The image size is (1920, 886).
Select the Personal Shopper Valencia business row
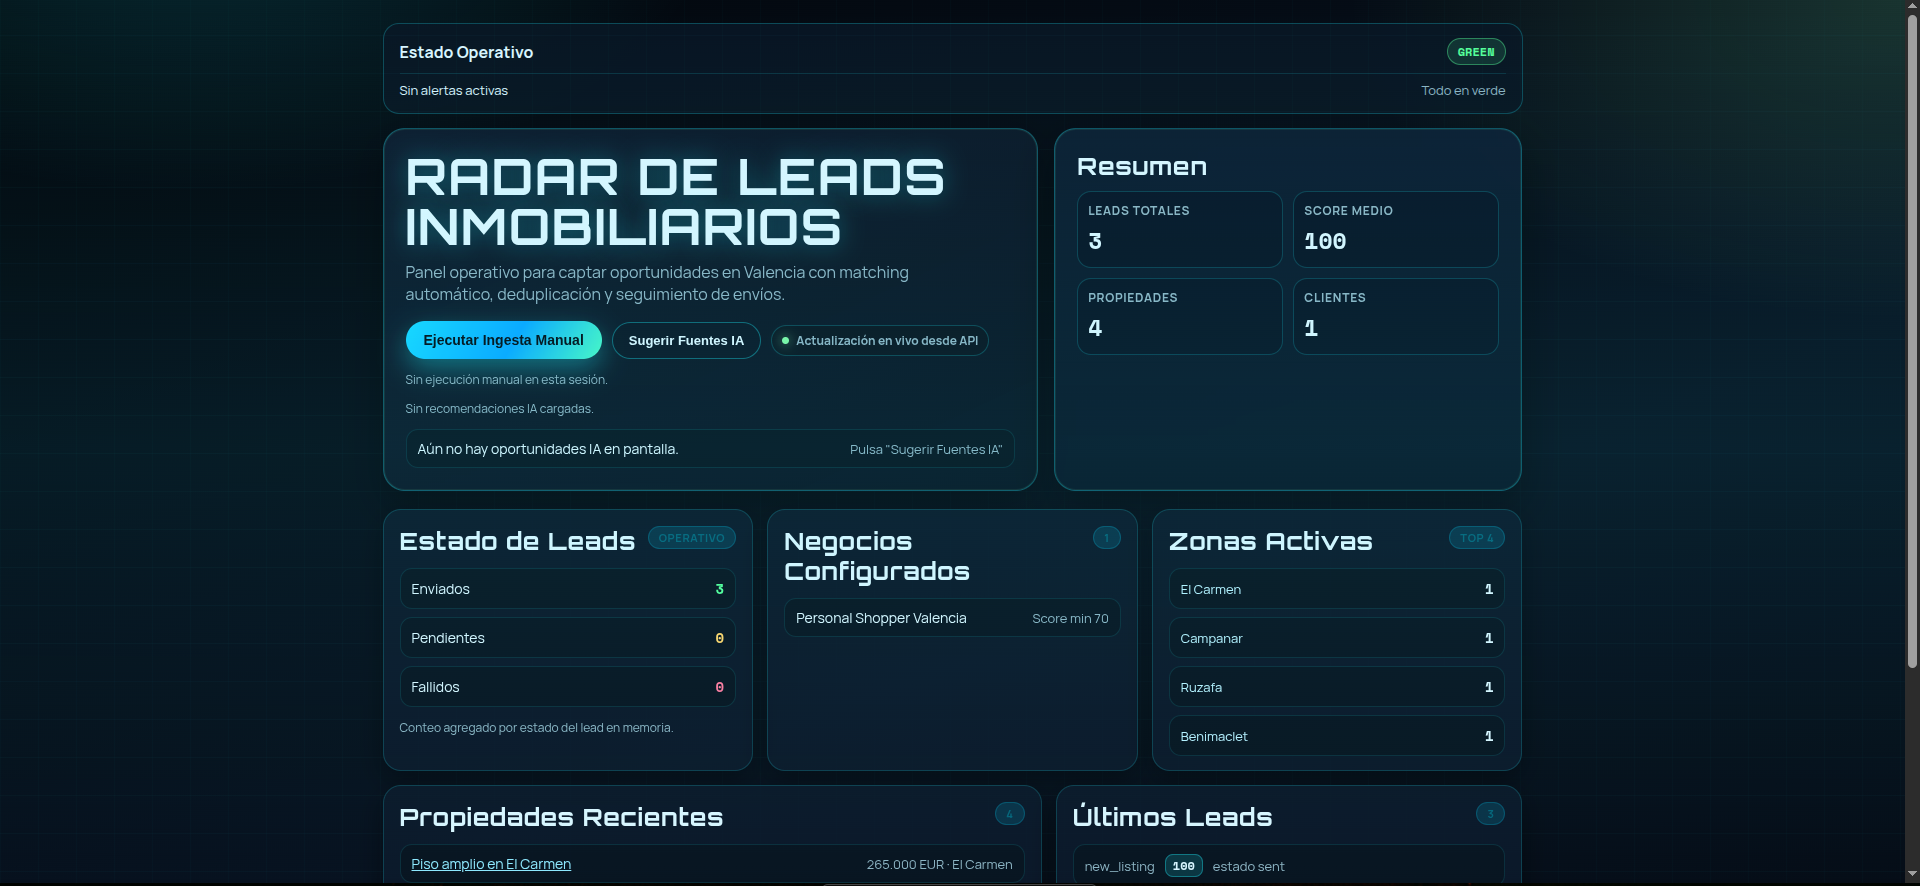[951, 618]
